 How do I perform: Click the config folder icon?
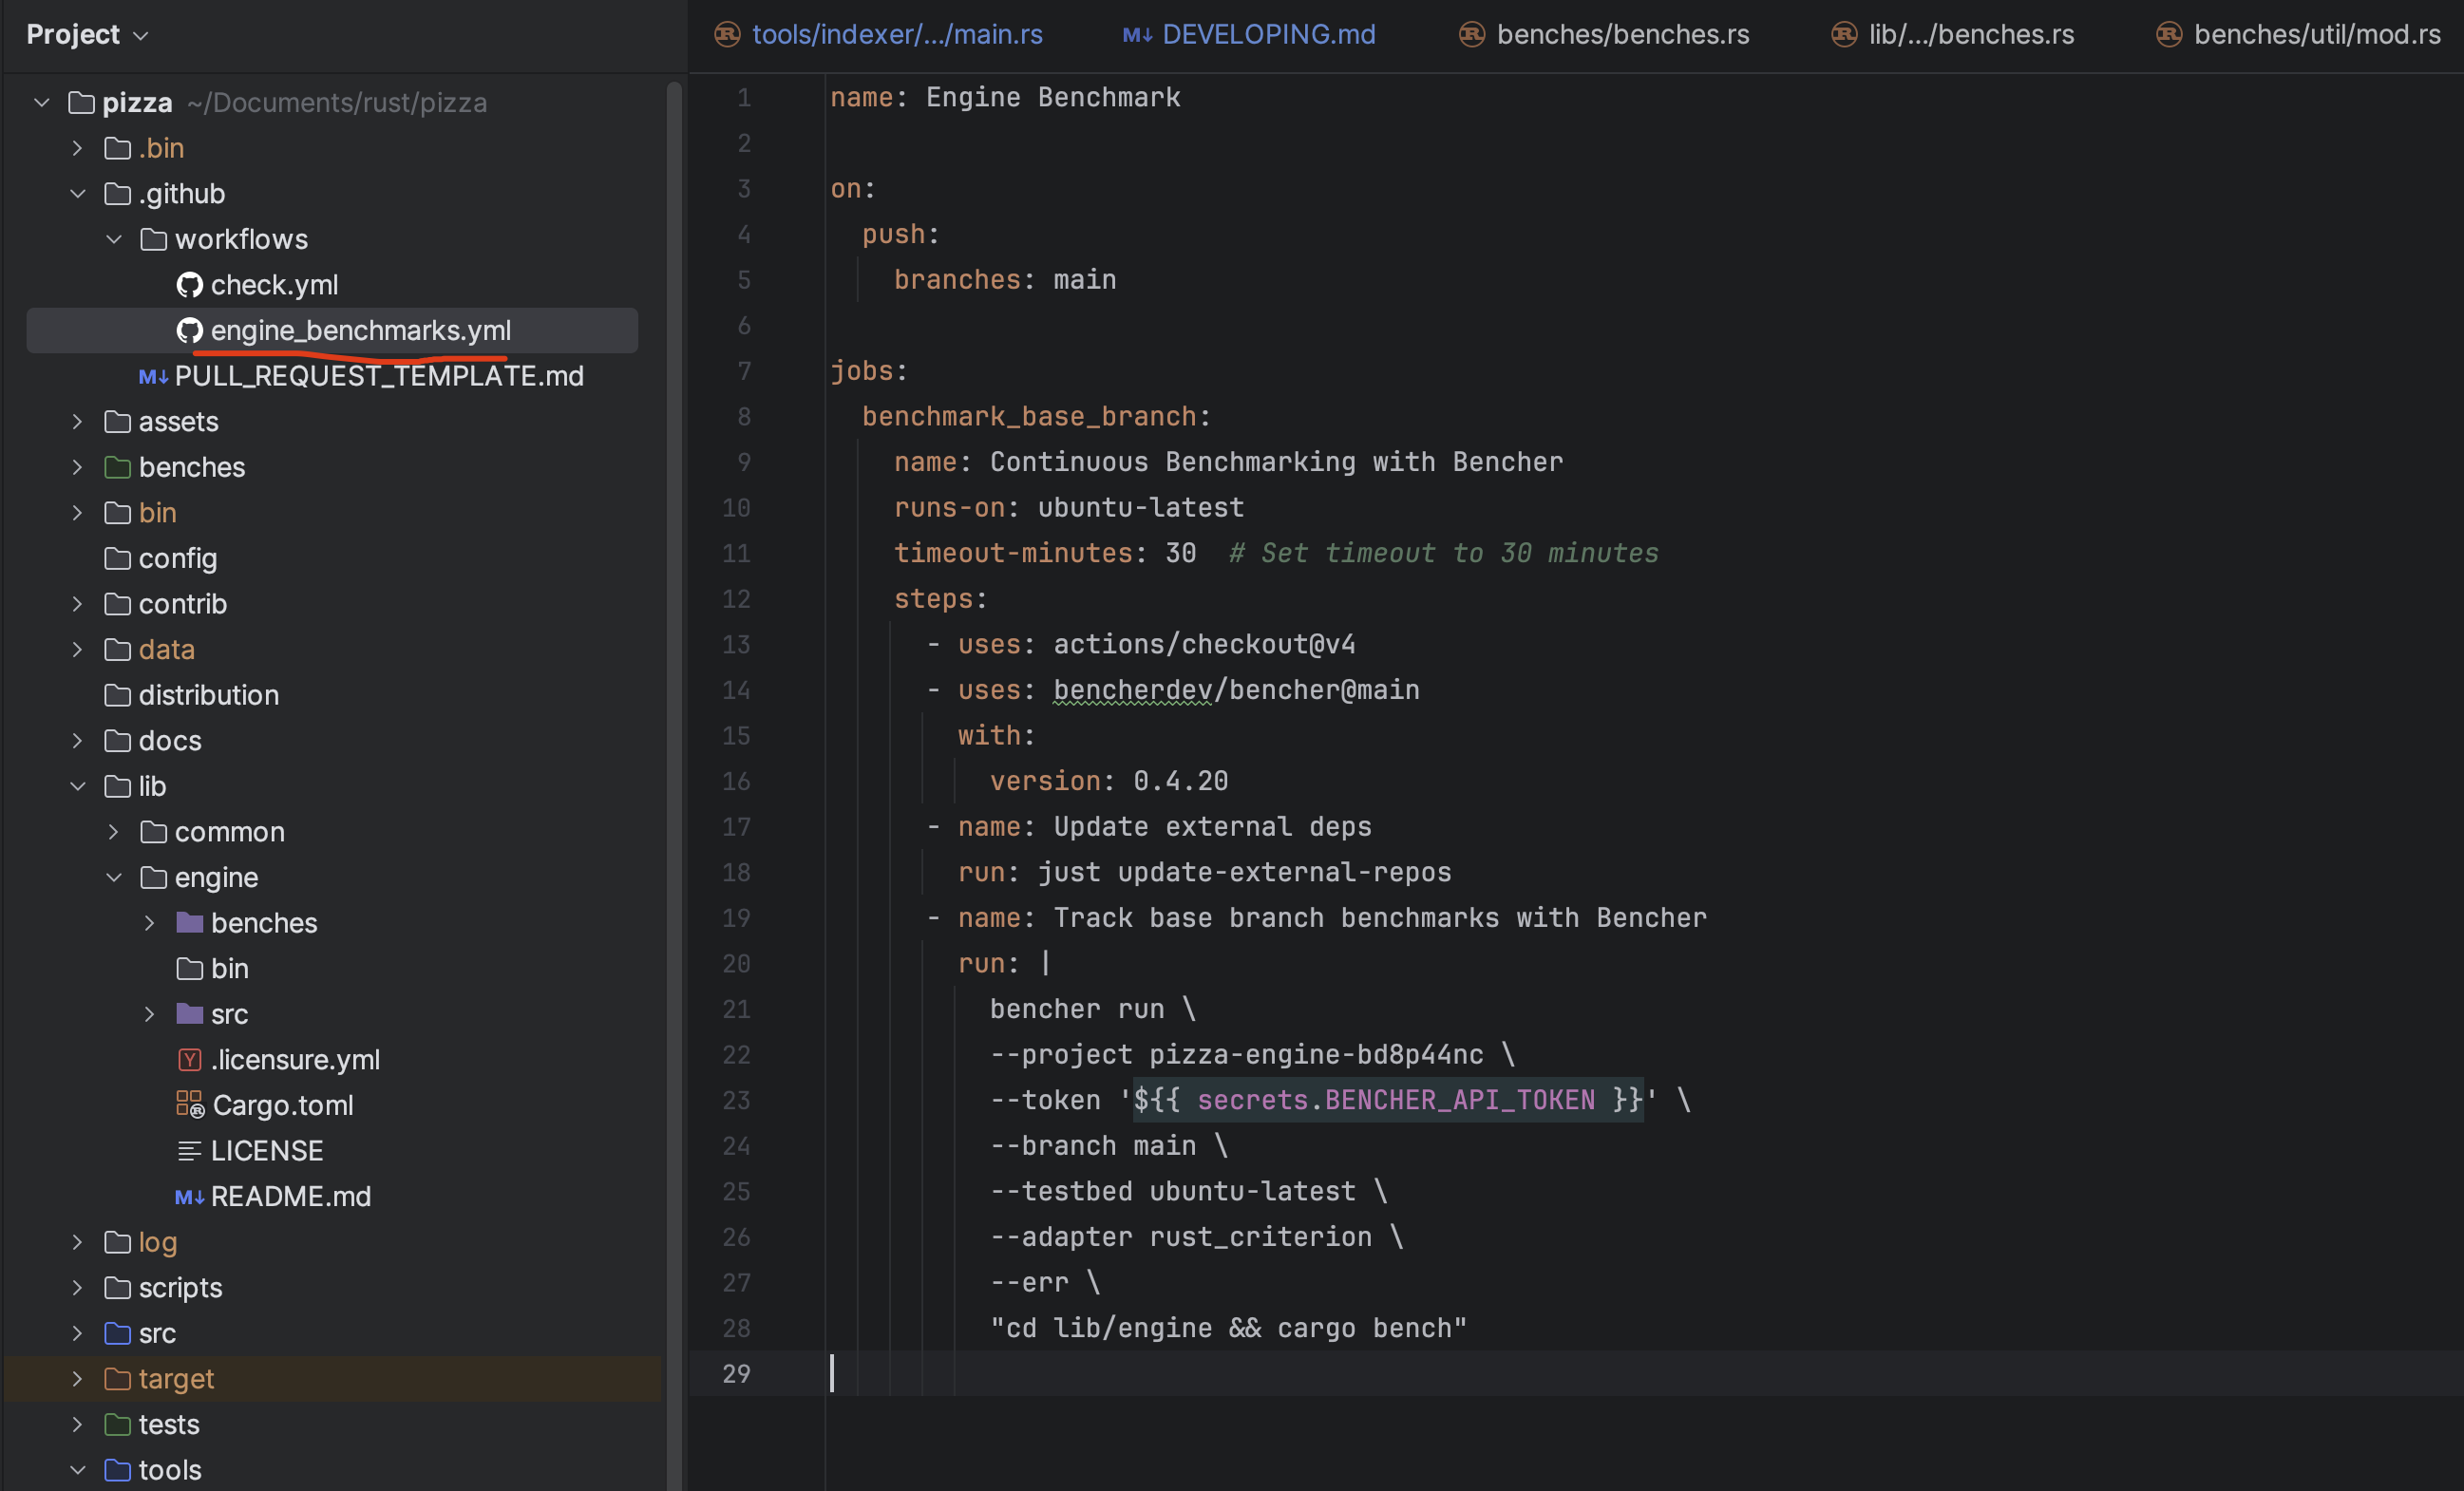tap(117, 558)
